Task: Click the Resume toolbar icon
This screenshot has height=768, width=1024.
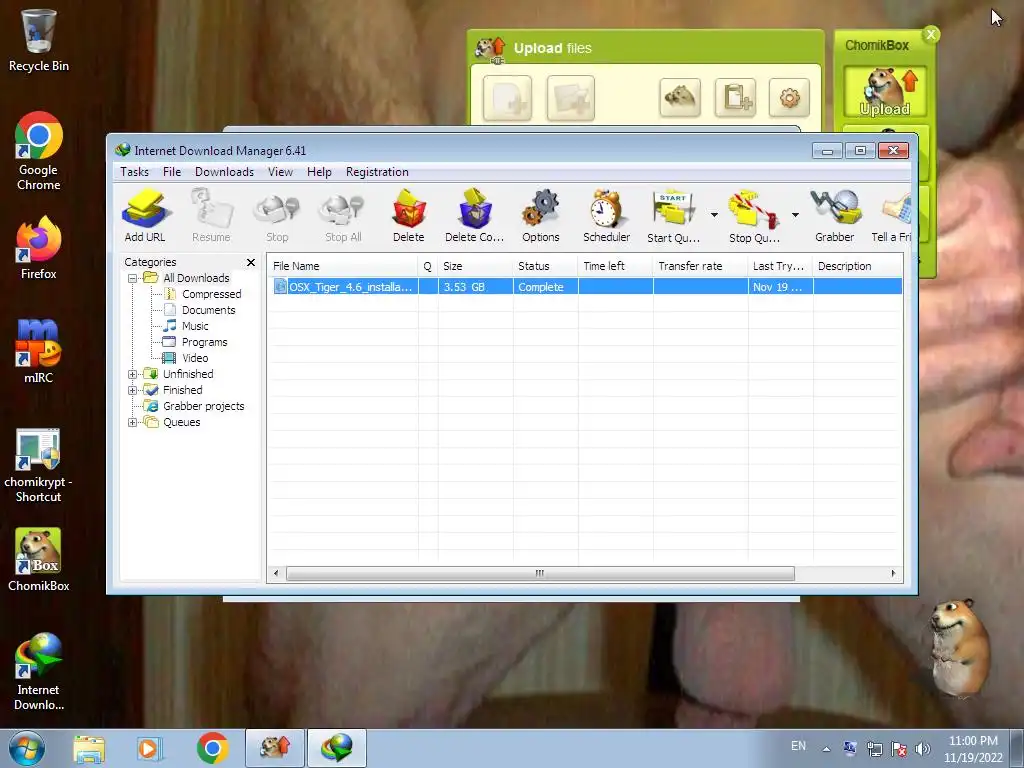Action: click(x=211, y=216)
